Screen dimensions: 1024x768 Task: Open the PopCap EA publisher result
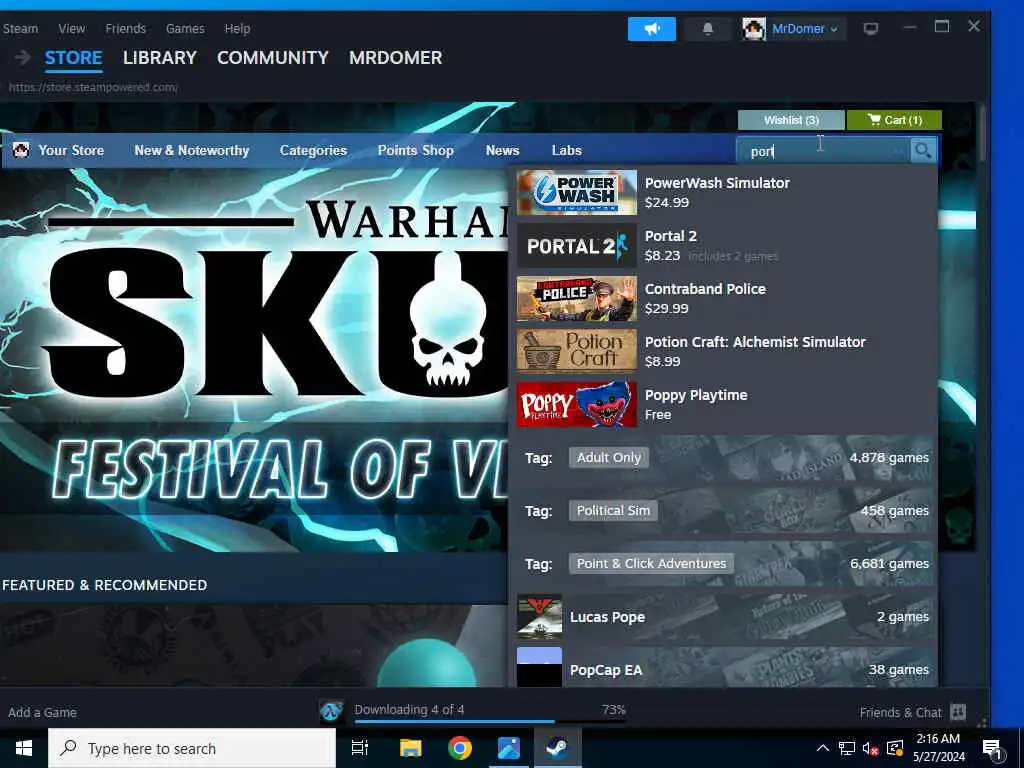(x=723, y=667)
